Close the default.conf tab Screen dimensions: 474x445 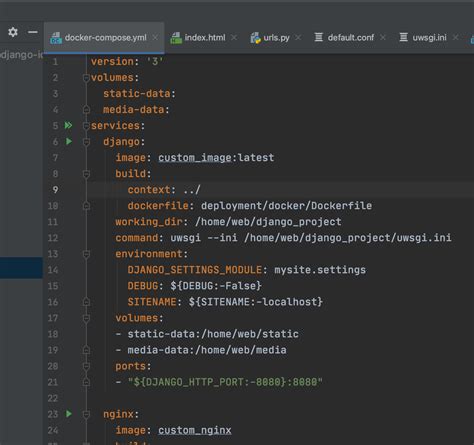tap(383, 38)
